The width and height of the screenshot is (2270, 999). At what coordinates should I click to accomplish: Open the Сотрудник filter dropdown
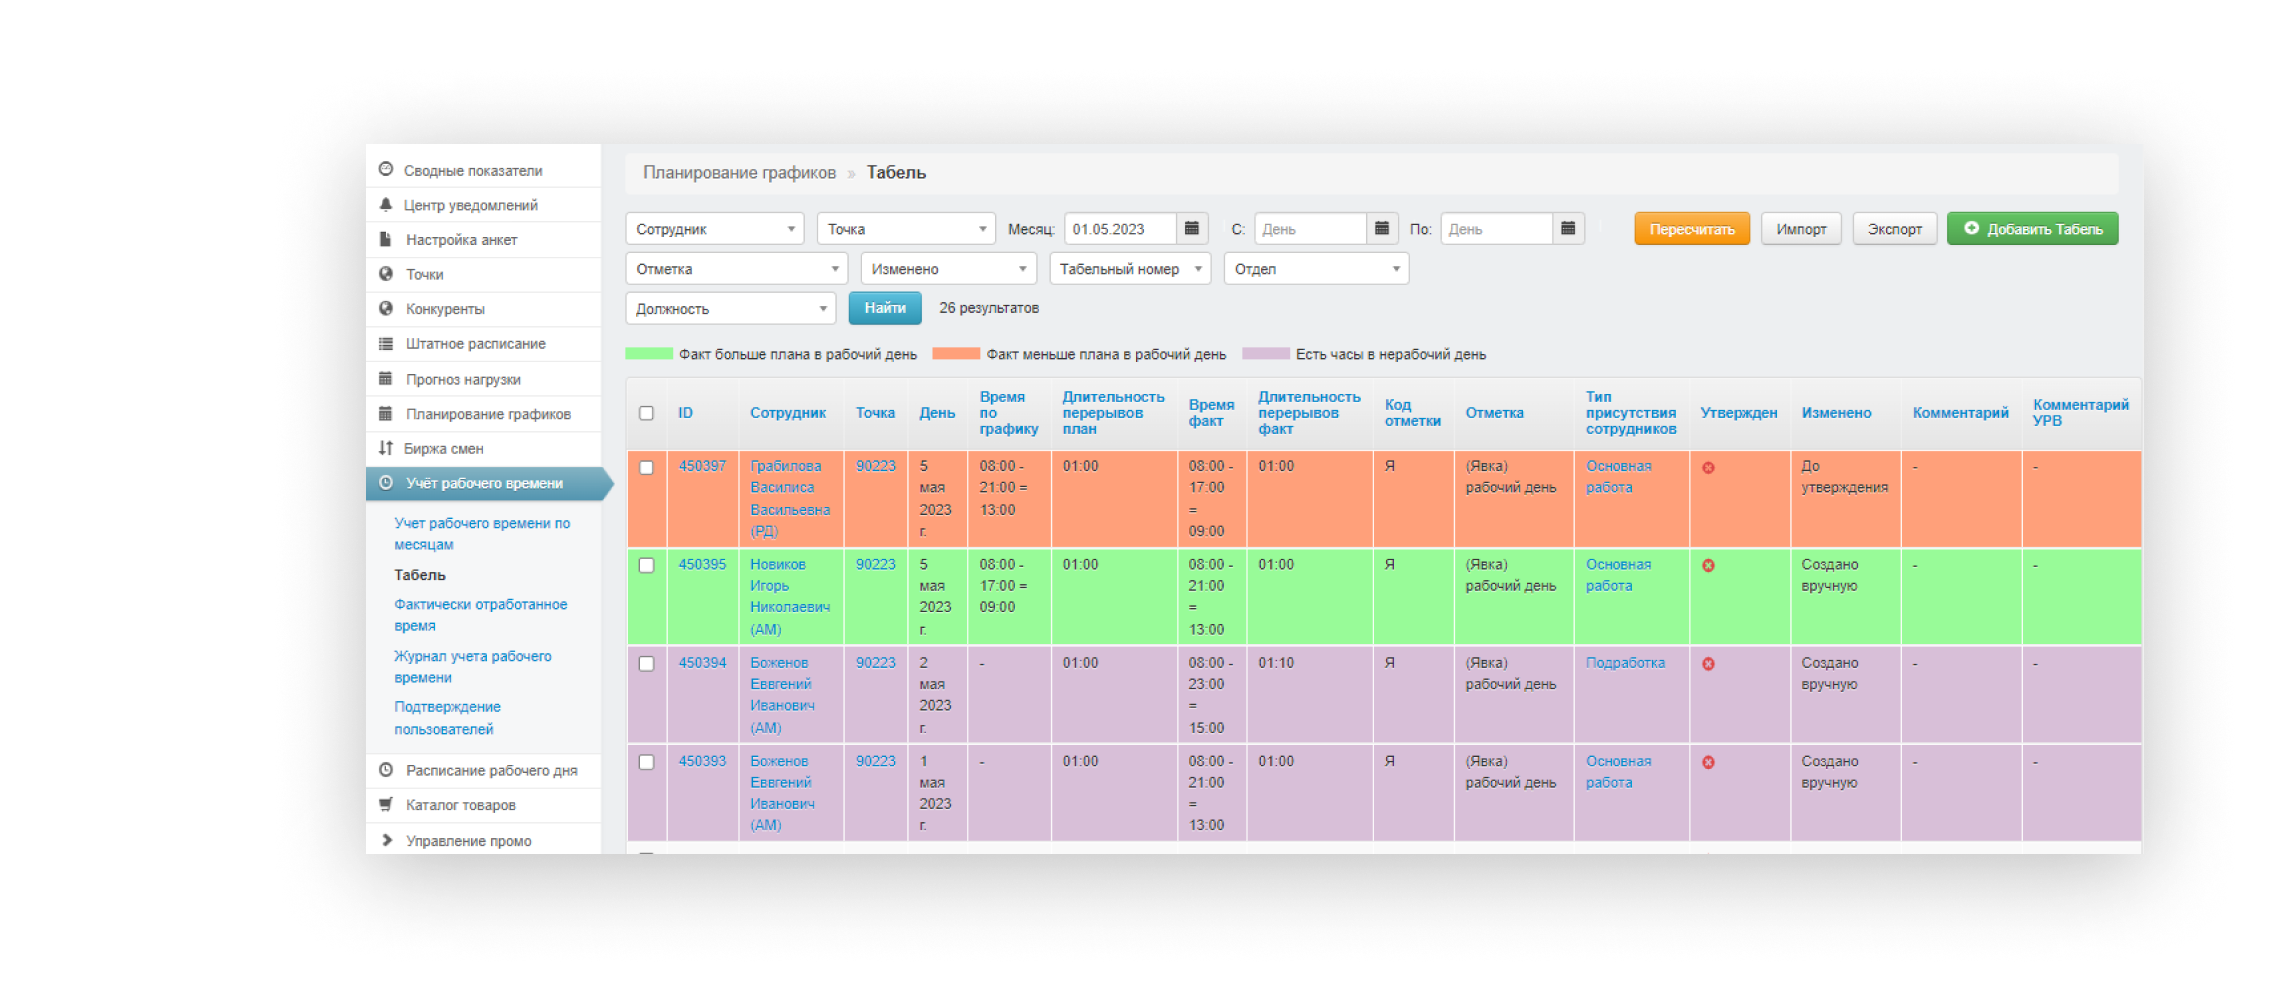(715, 229)
